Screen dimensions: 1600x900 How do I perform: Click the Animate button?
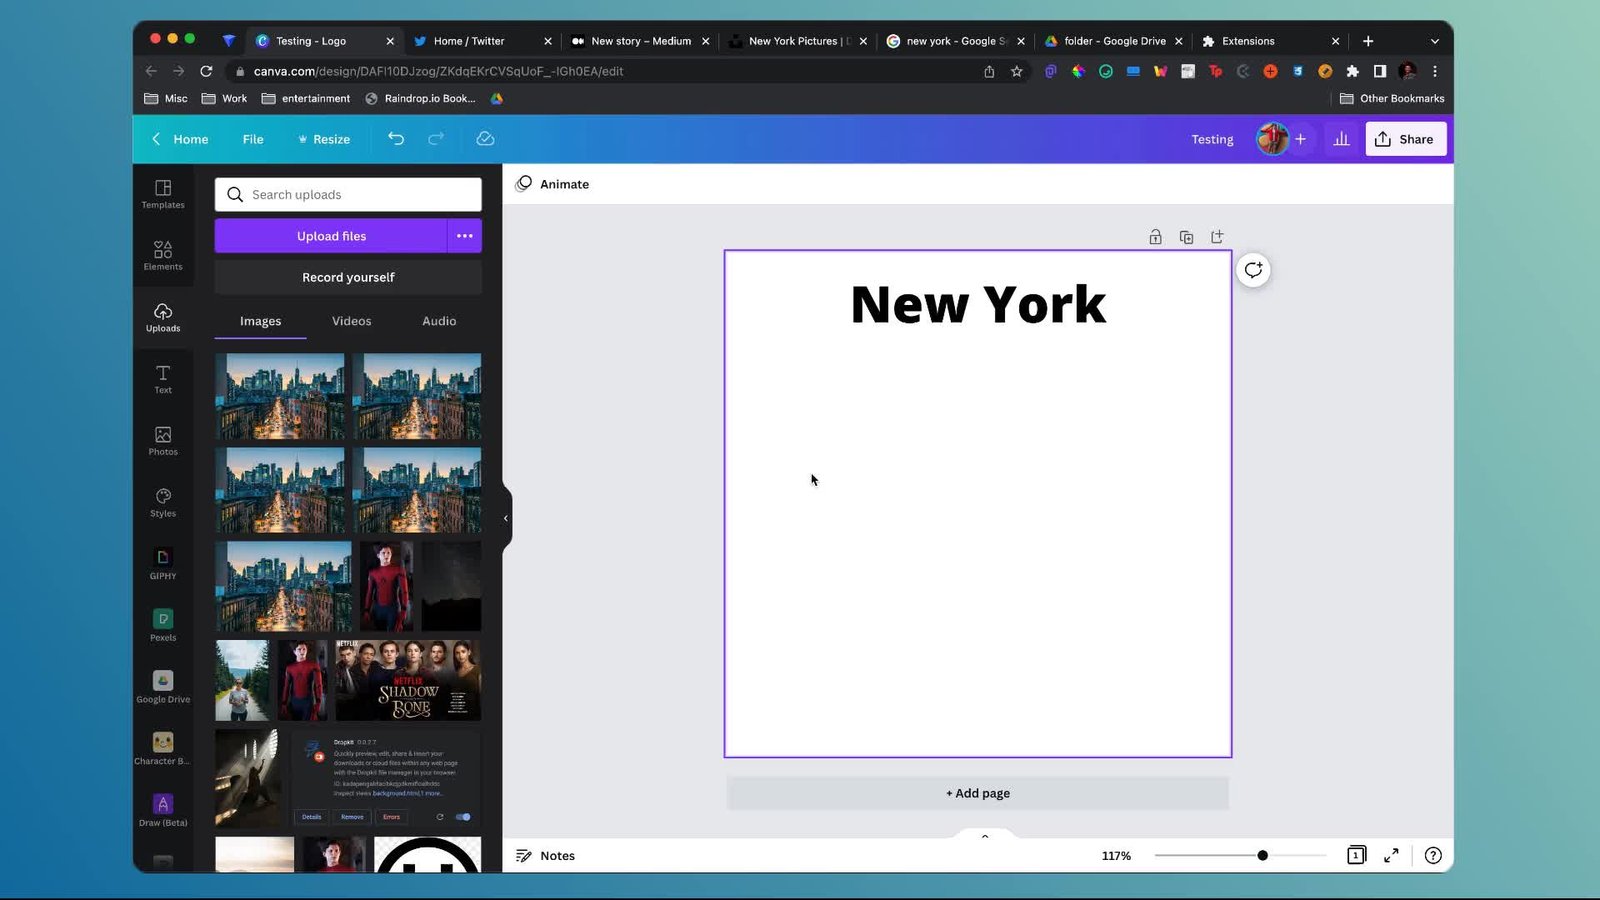click(x=552, y=184)
